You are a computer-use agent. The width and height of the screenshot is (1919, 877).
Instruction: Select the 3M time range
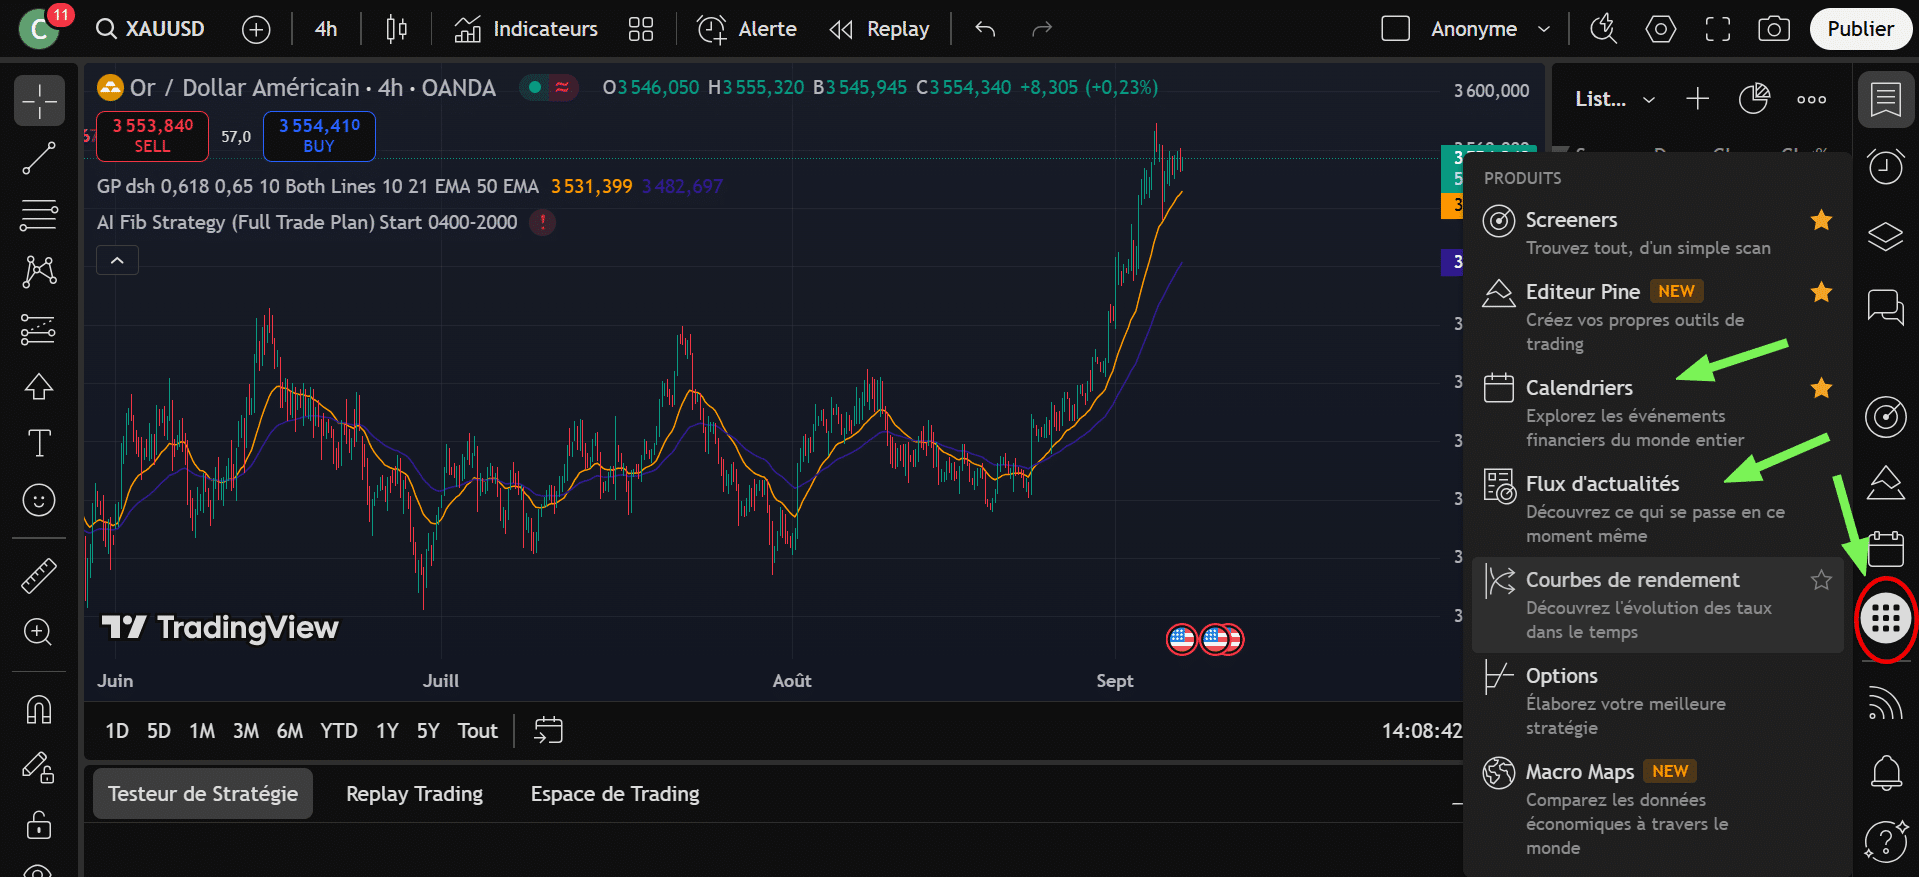pyautogui.click(x=245, y=731)
